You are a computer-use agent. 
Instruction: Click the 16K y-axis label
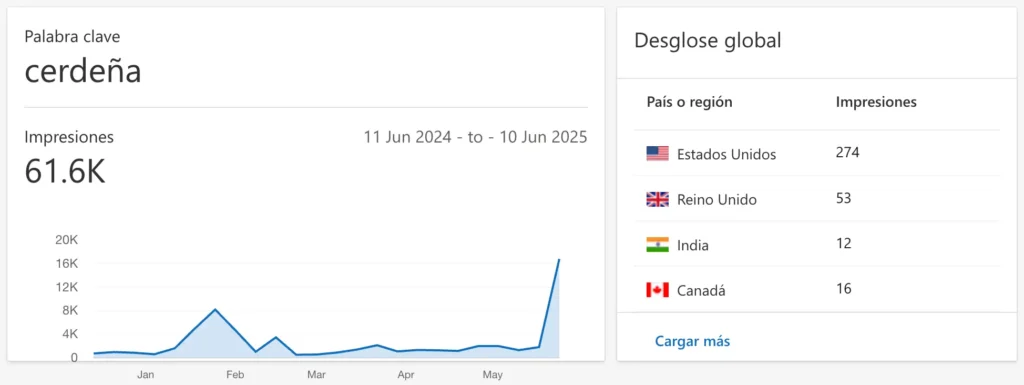(66, 264)
